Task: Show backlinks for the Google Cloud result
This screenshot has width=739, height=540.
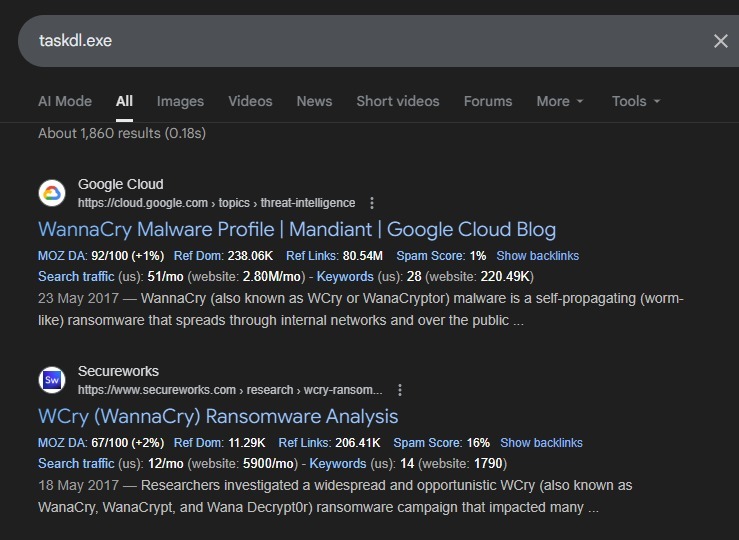Action: [537, 256]
